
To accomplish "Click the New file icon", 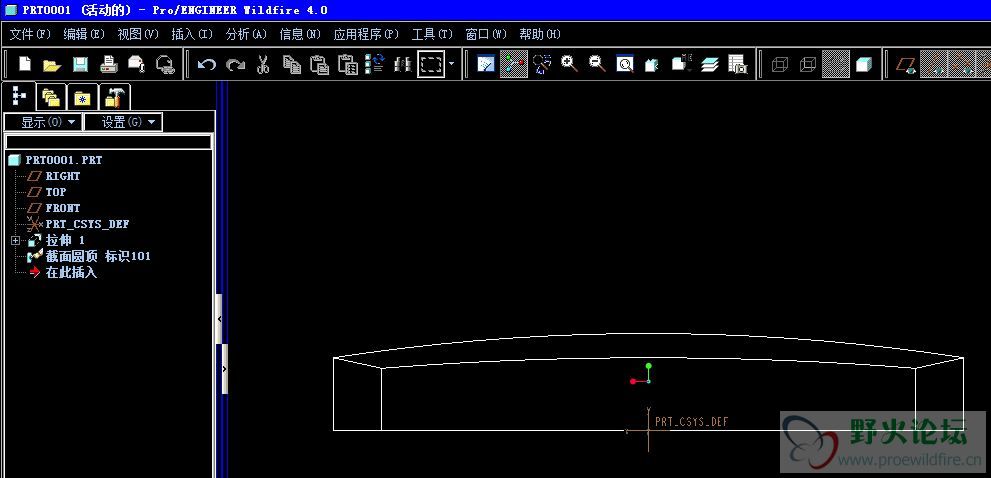I will (24, 64).
